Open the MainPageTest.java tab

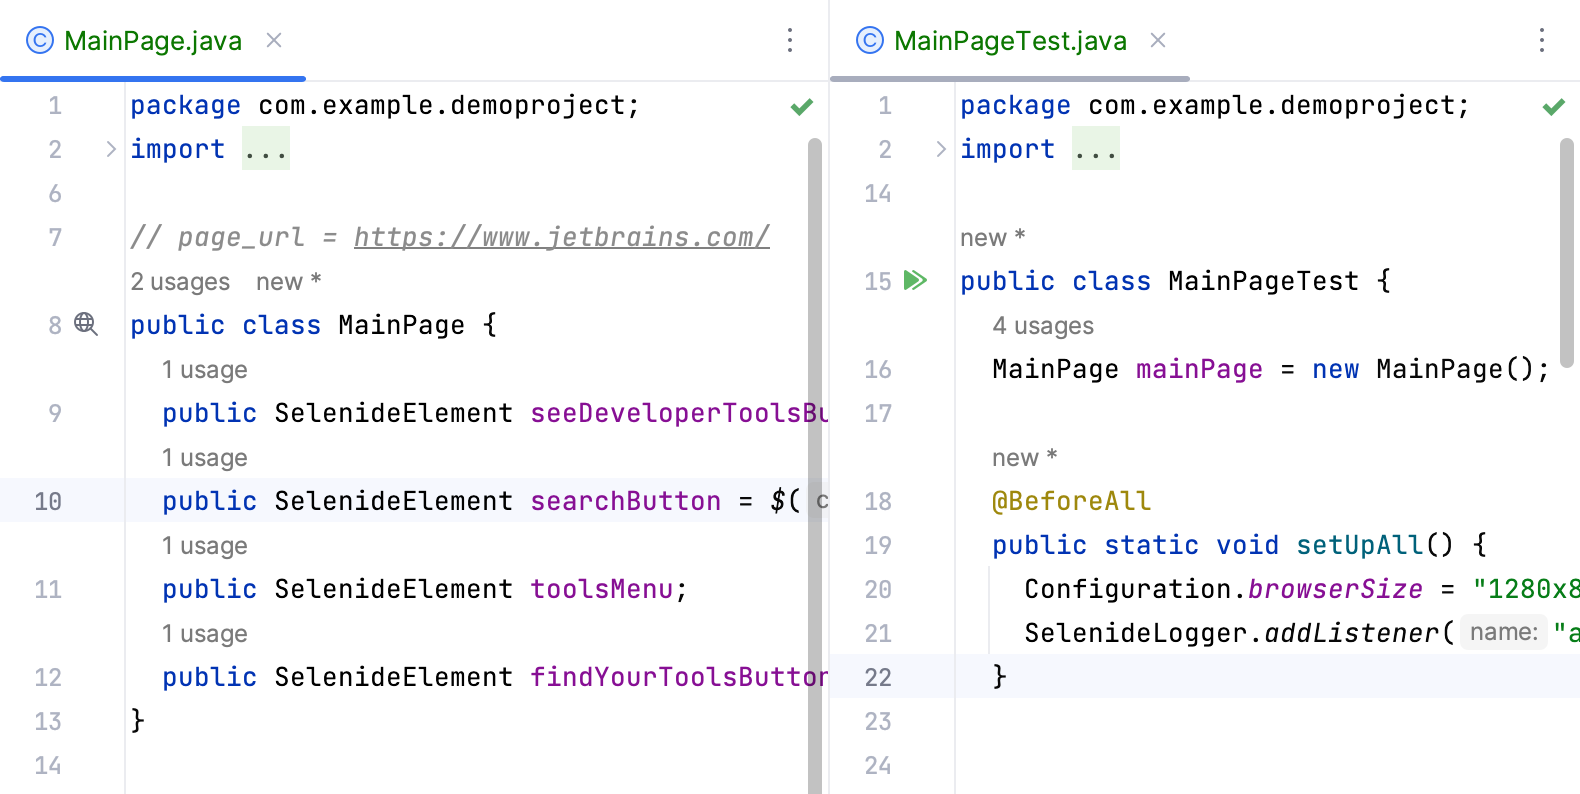(x=1010, y=41)
